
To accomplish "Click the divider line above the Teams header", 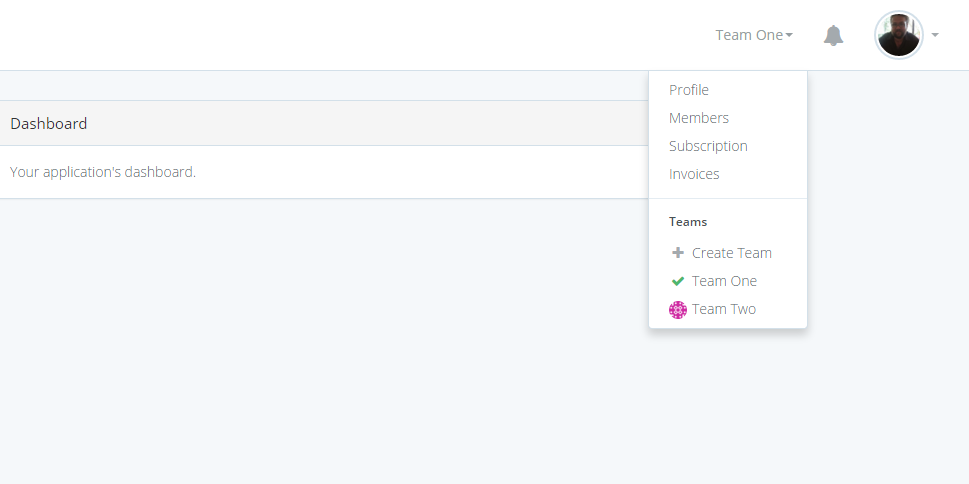I will pos(728,198).
